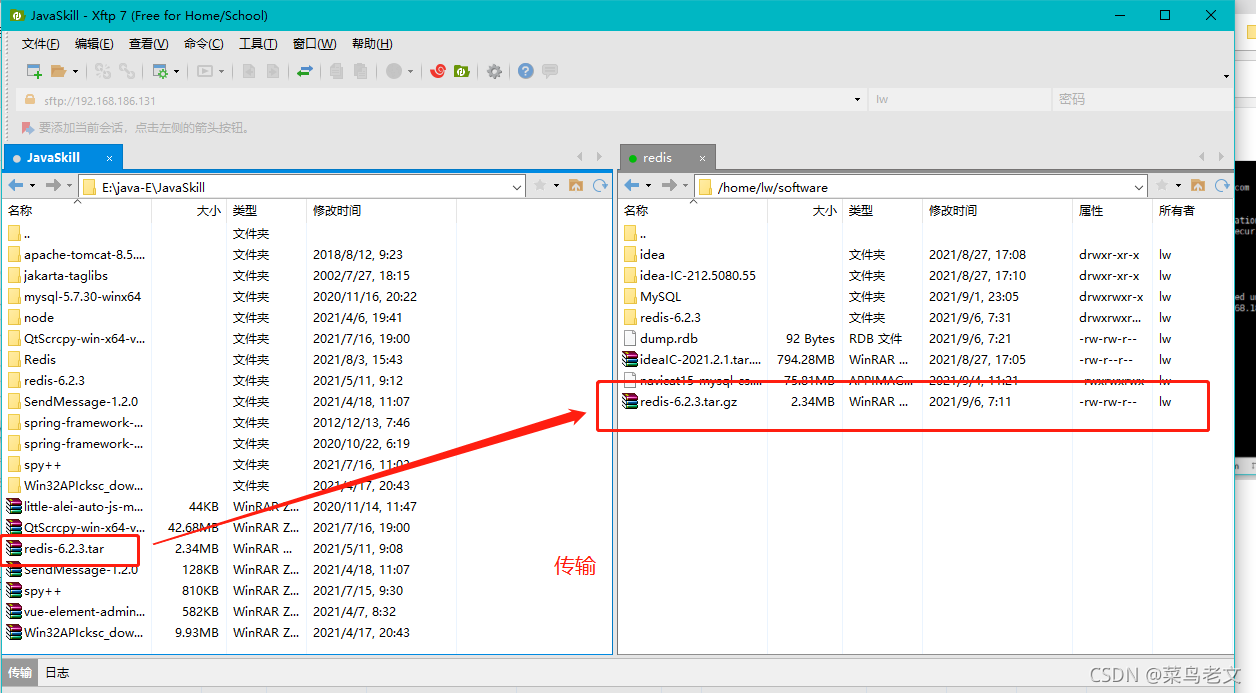Screen dimensions: 1256x693
Task: Refresh the remote redis pane
Action: (1222, 186)
